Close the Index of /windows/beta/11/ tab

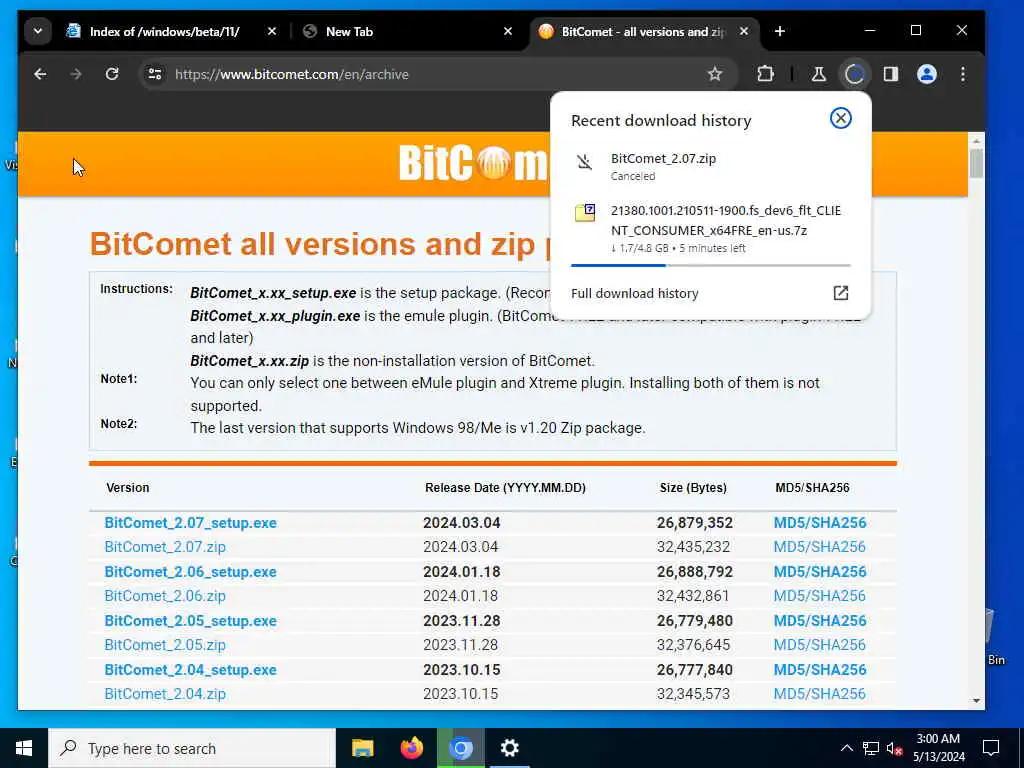(x=272, y=31)
